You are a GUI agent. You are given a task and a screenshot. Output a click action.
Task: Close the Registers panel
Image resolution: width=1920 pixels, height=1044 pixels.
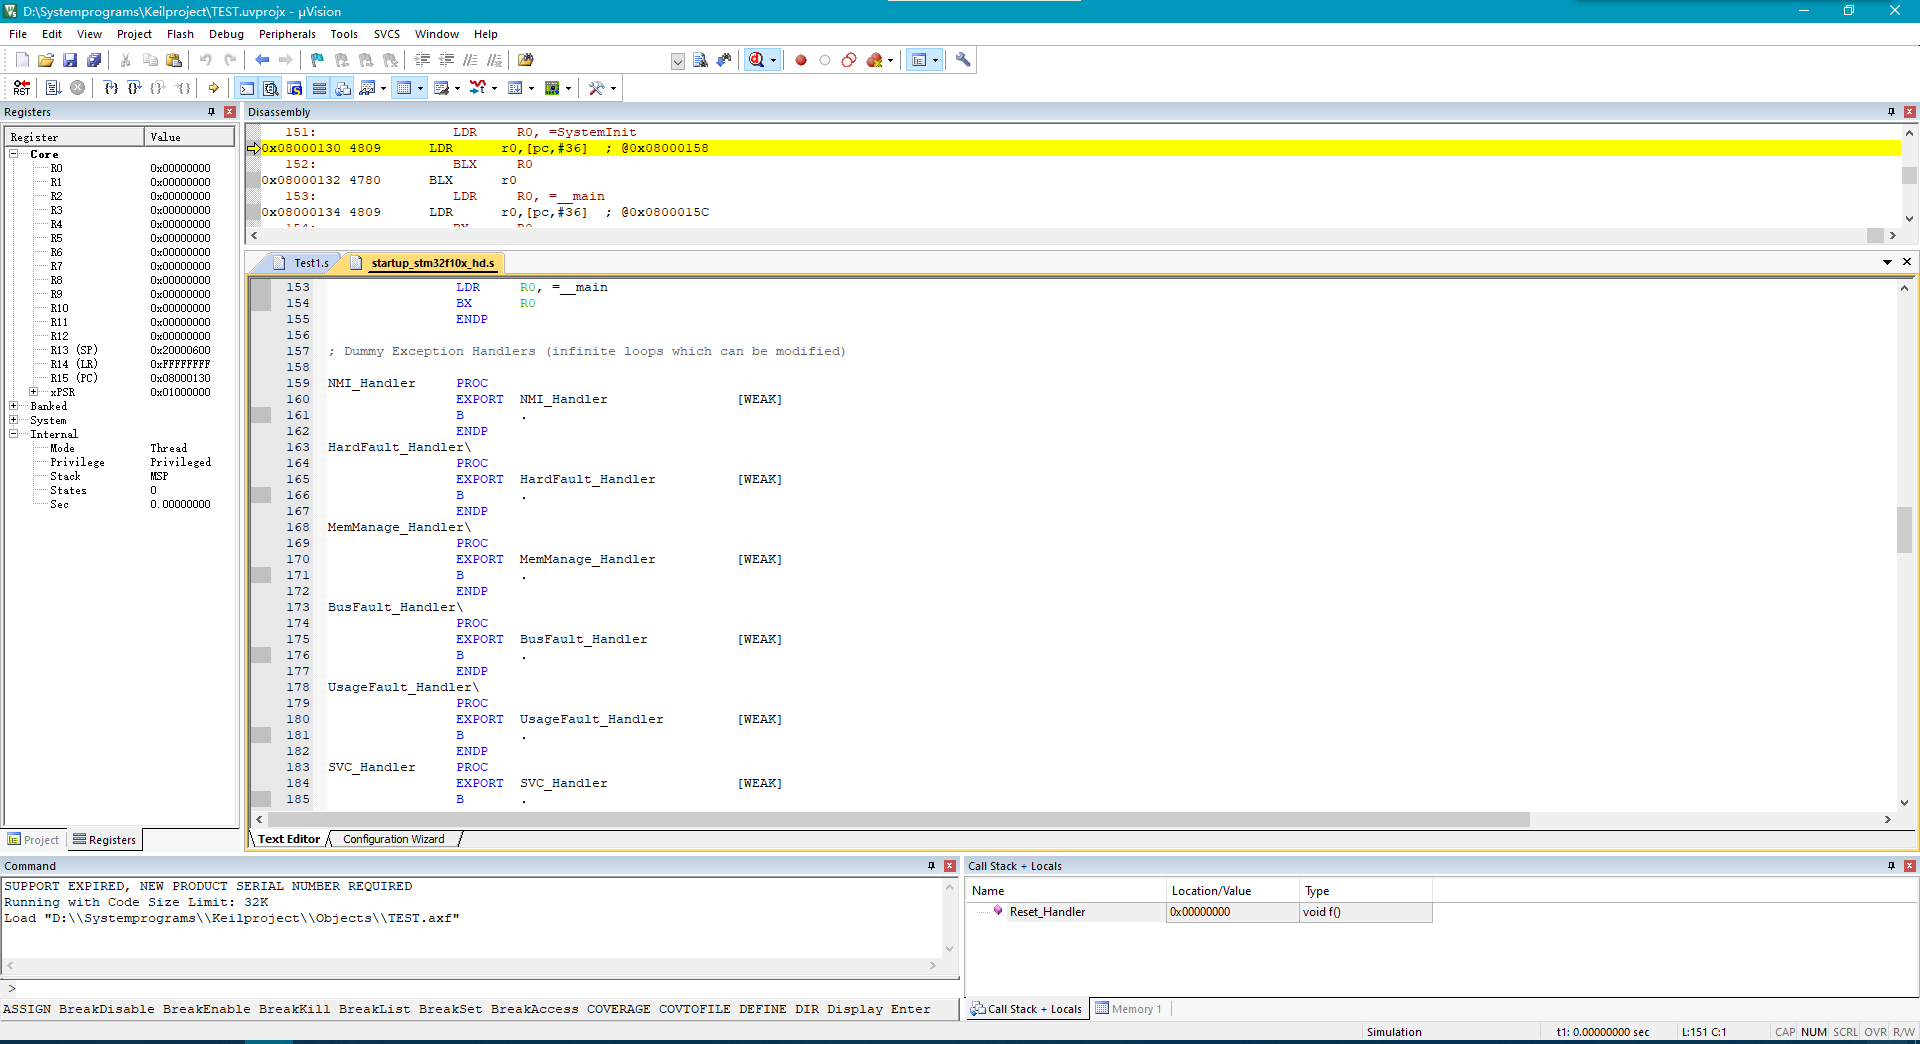coord(230,112)
